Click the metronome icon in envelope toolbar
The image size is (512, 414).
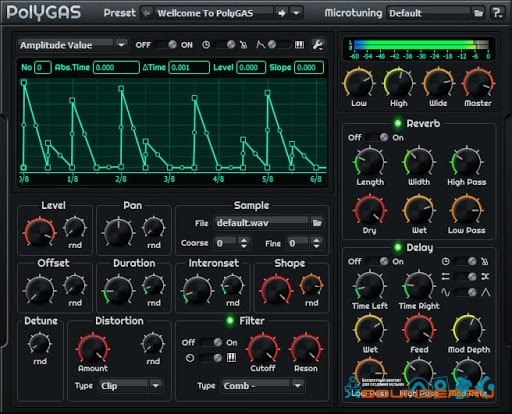click(244, 45)
